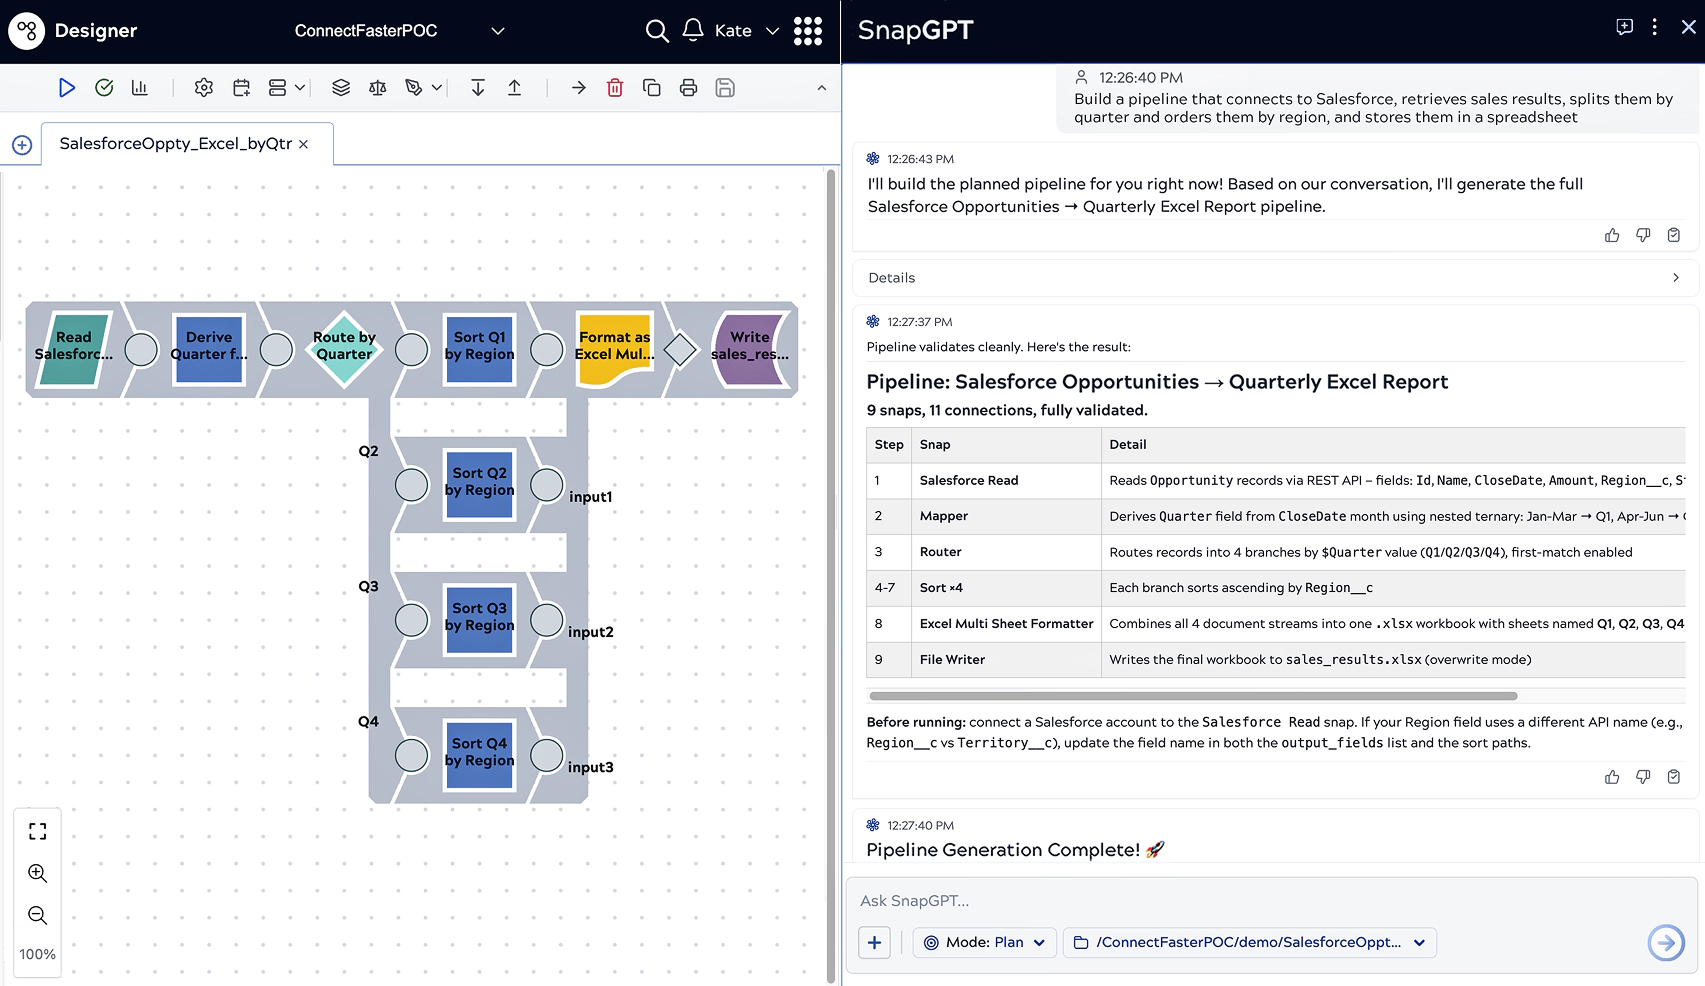Click the balance scale compare icon

(377, 88)
